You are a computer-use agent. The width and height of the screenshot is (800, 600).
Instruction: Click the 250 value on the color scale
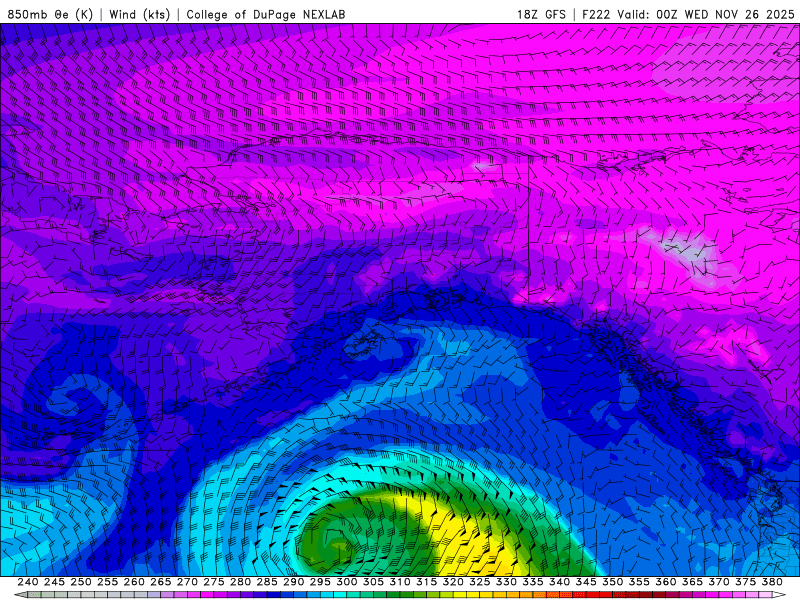pyautogui.click(x=81, y=582)
